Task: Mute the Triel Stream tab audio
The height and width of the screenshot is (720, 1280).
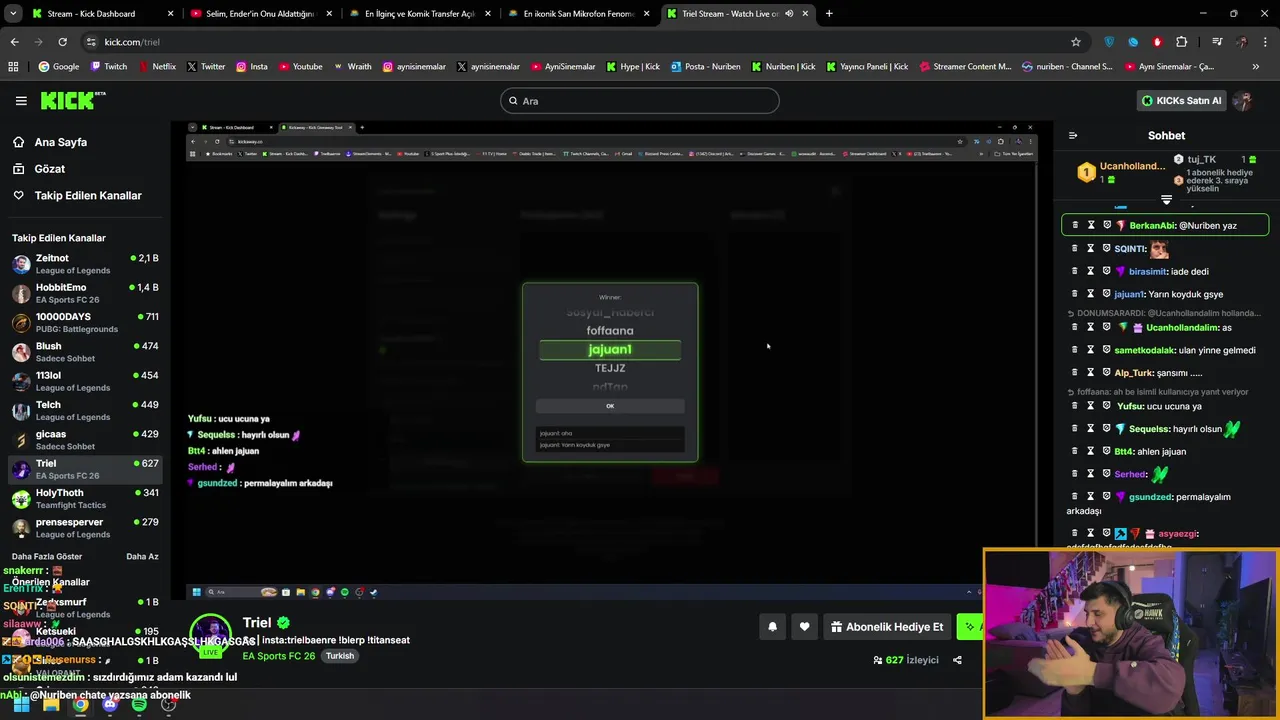Action: pos(789,14)
